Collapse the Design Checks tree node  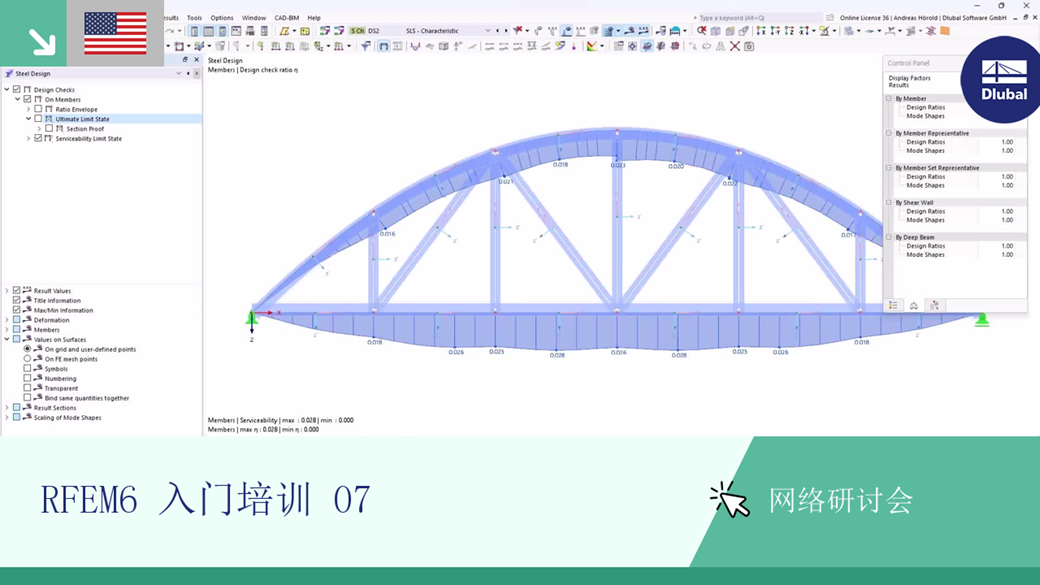tap(7, 90)
